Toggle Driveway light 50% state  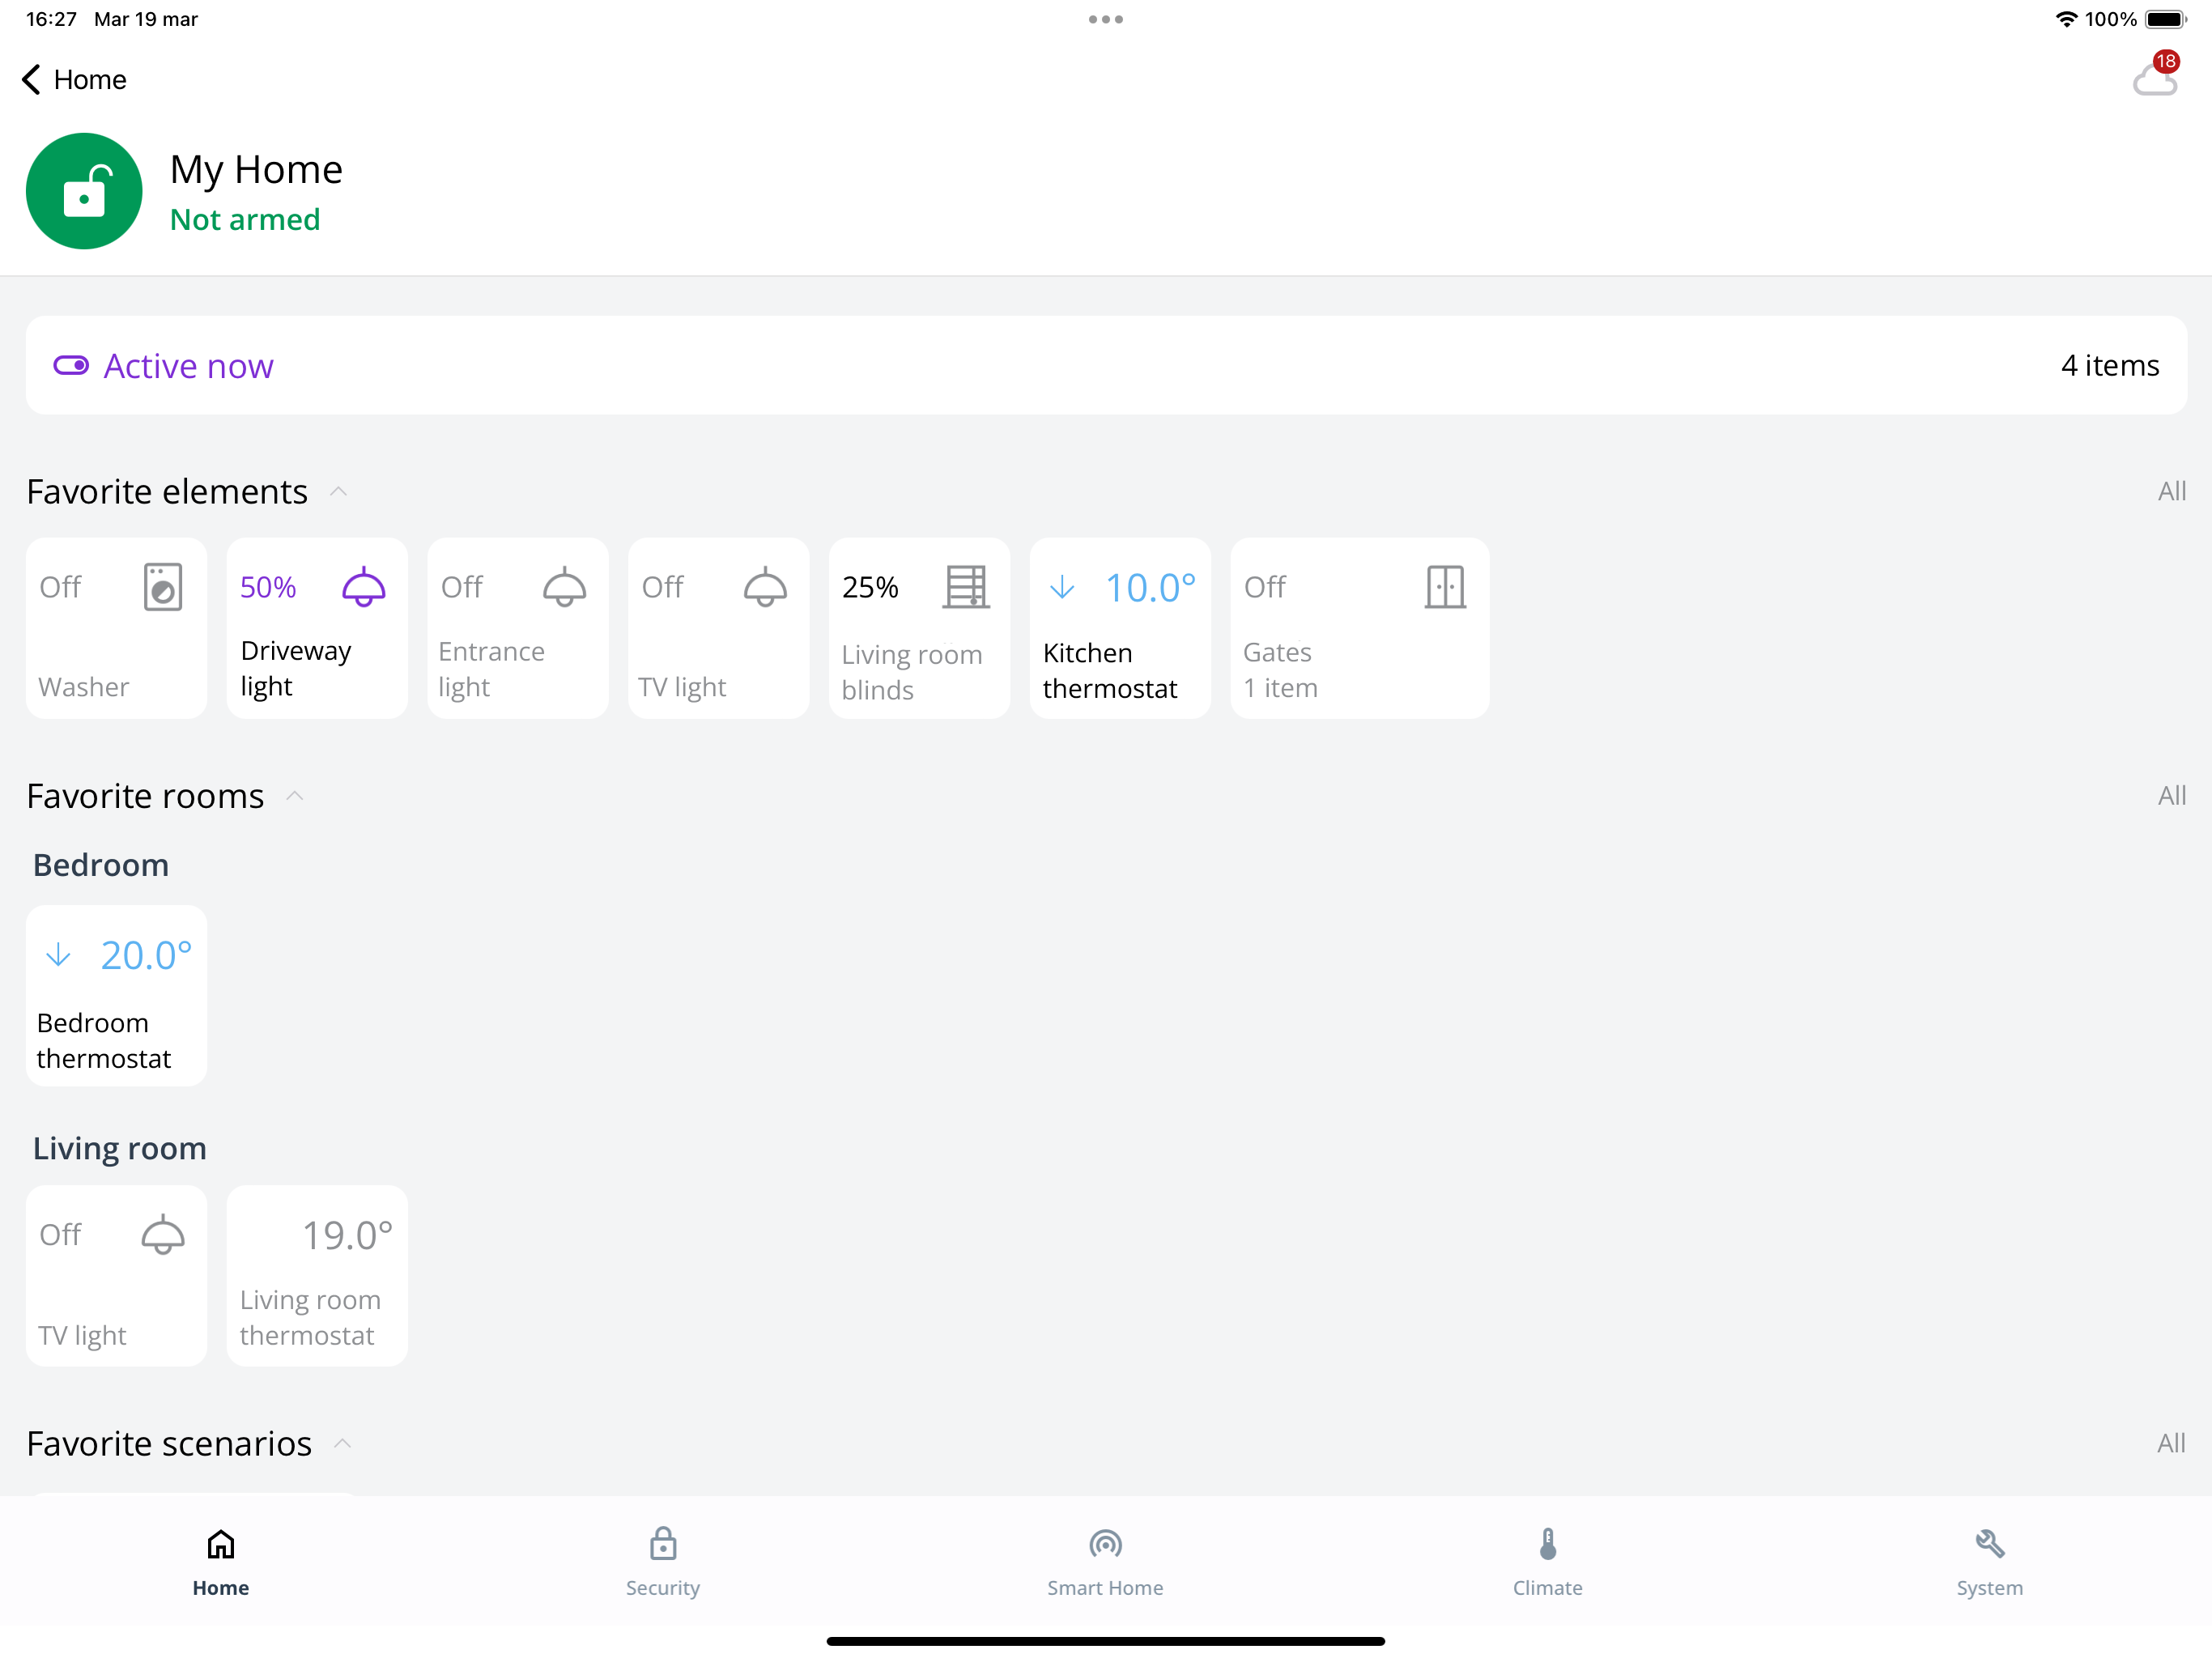(x=268, y=587)
